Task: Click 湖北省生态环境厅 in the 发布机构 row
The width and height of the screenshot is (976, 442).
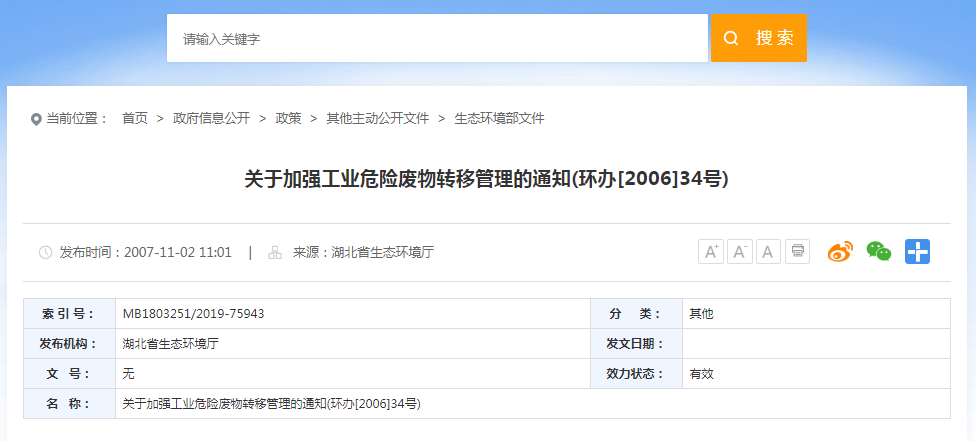Action: 171,344
